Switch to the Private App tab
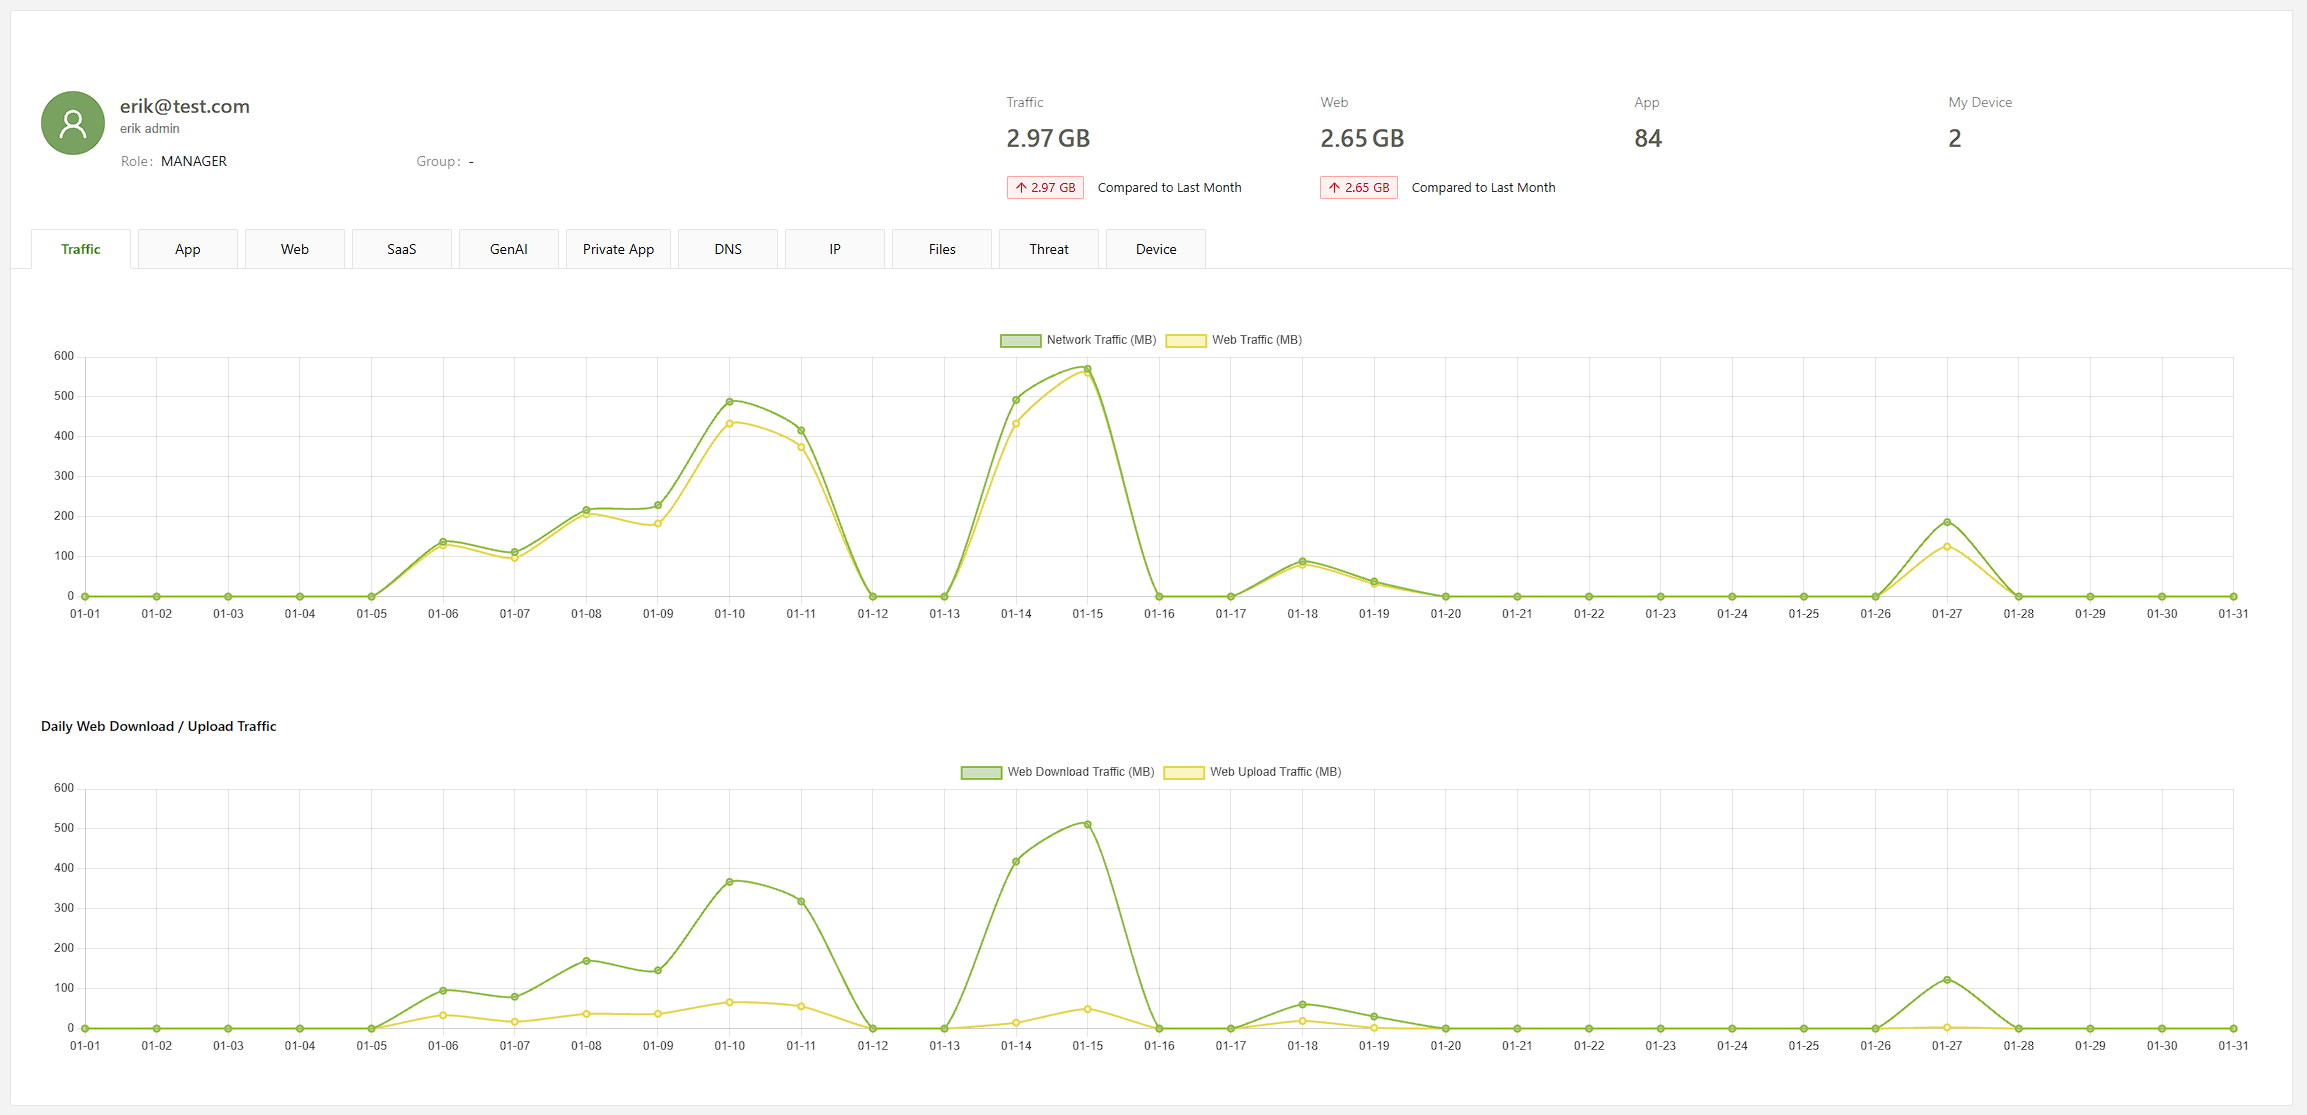2307x1115 pixels. (x=618, y=249)
